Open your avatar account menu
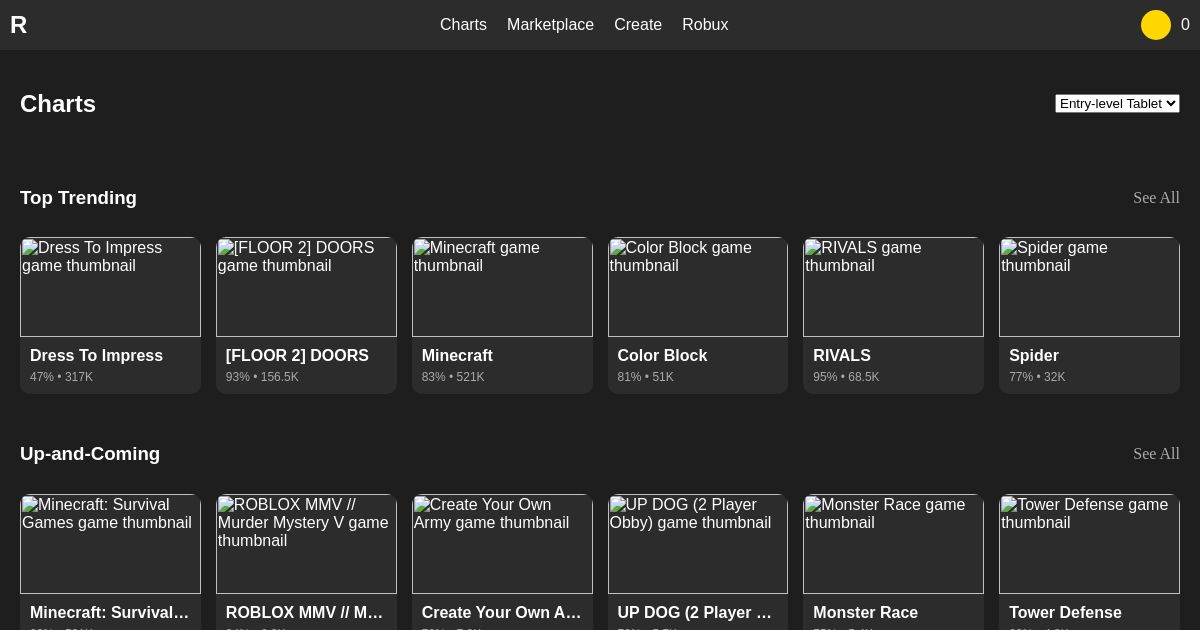 [x=1156, y=25]
